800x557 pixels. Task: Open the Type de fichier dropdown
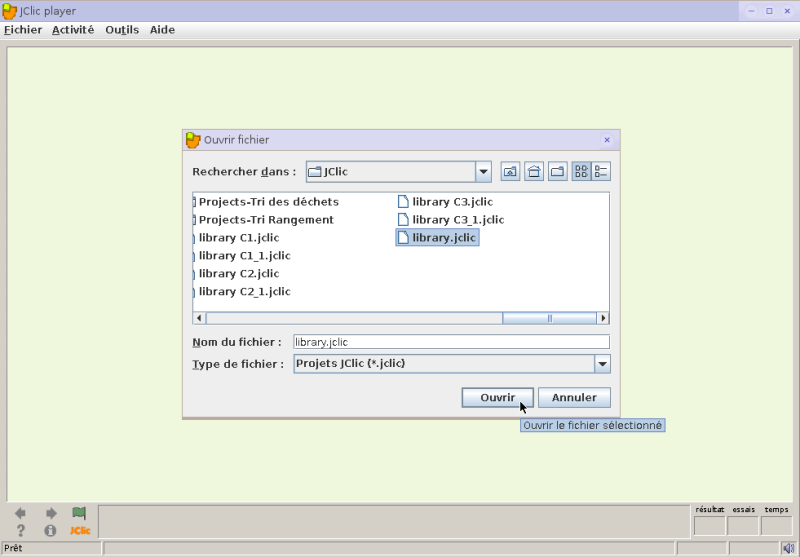(x=603, y=364)
